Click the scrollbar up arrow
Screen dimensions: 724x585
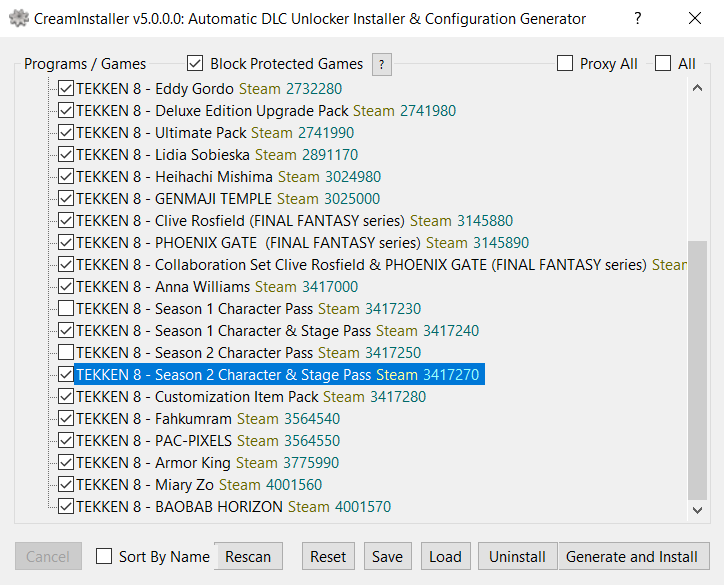click(x=698, y=88)
